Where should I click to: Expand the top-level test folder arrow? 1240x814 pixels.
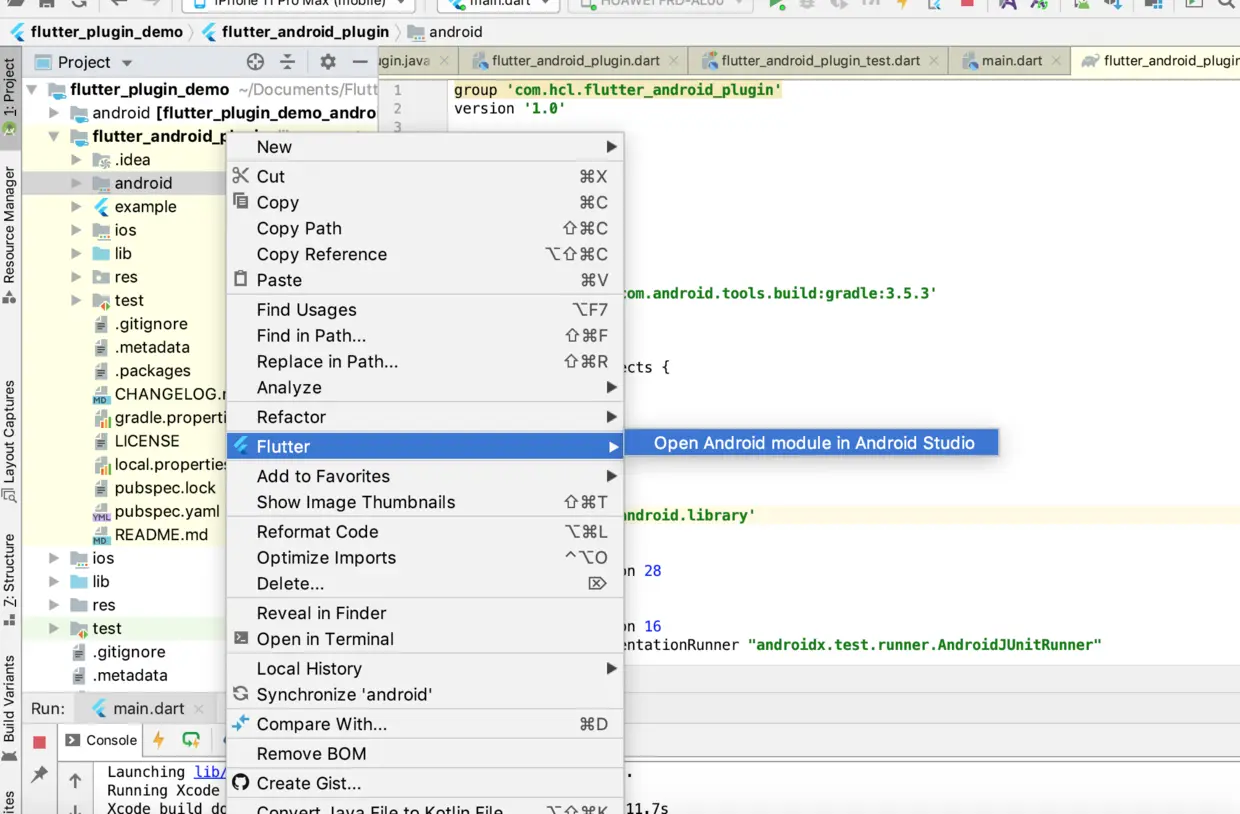55,628
